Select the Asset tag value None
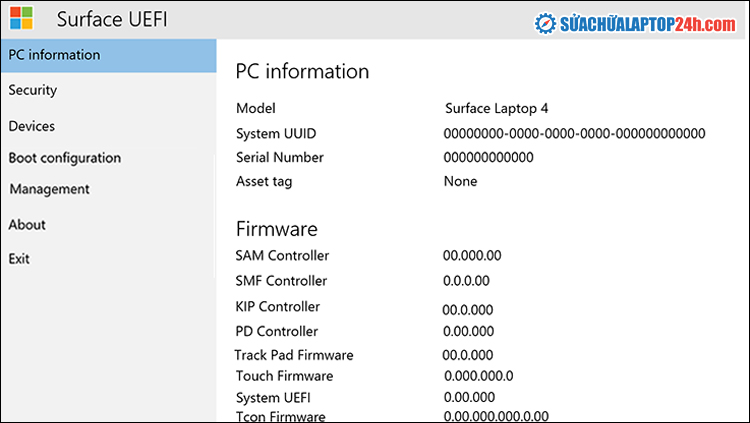Screen dimensions: 750x423 click(x=461, y=181)
